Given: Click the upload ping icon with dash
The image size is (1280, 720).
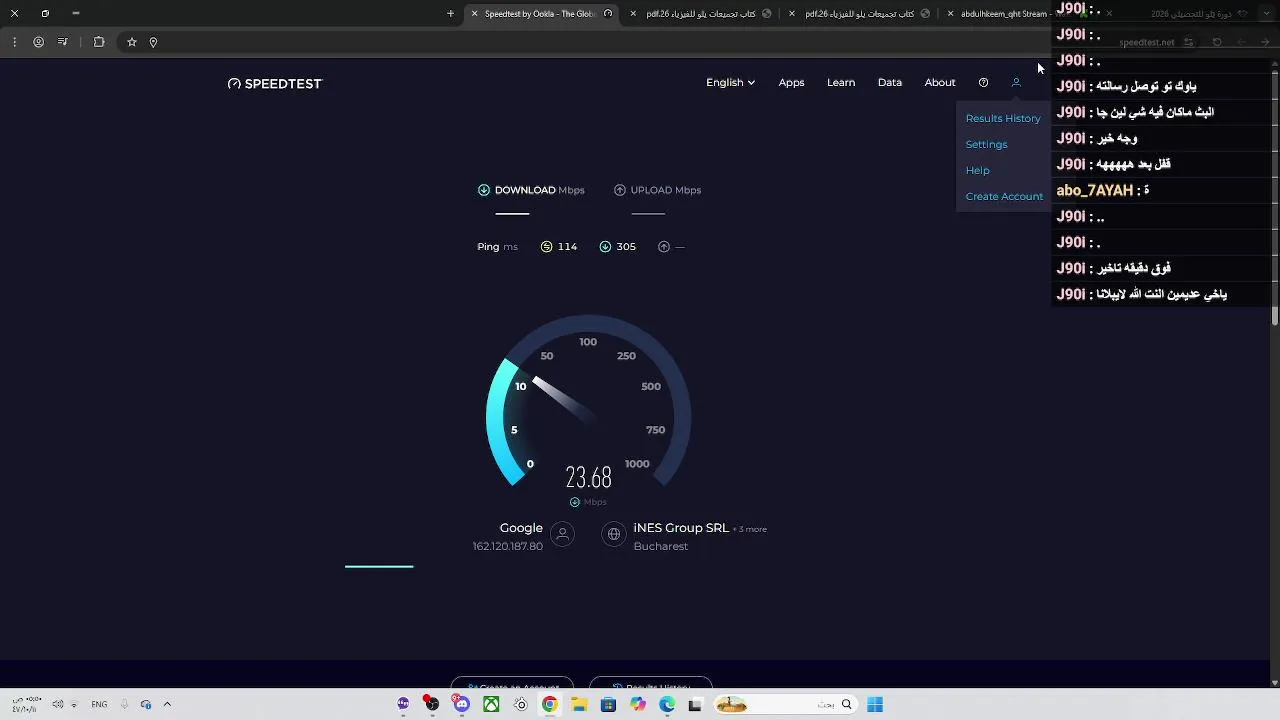Looking at the screenshot, I should 664,247.
